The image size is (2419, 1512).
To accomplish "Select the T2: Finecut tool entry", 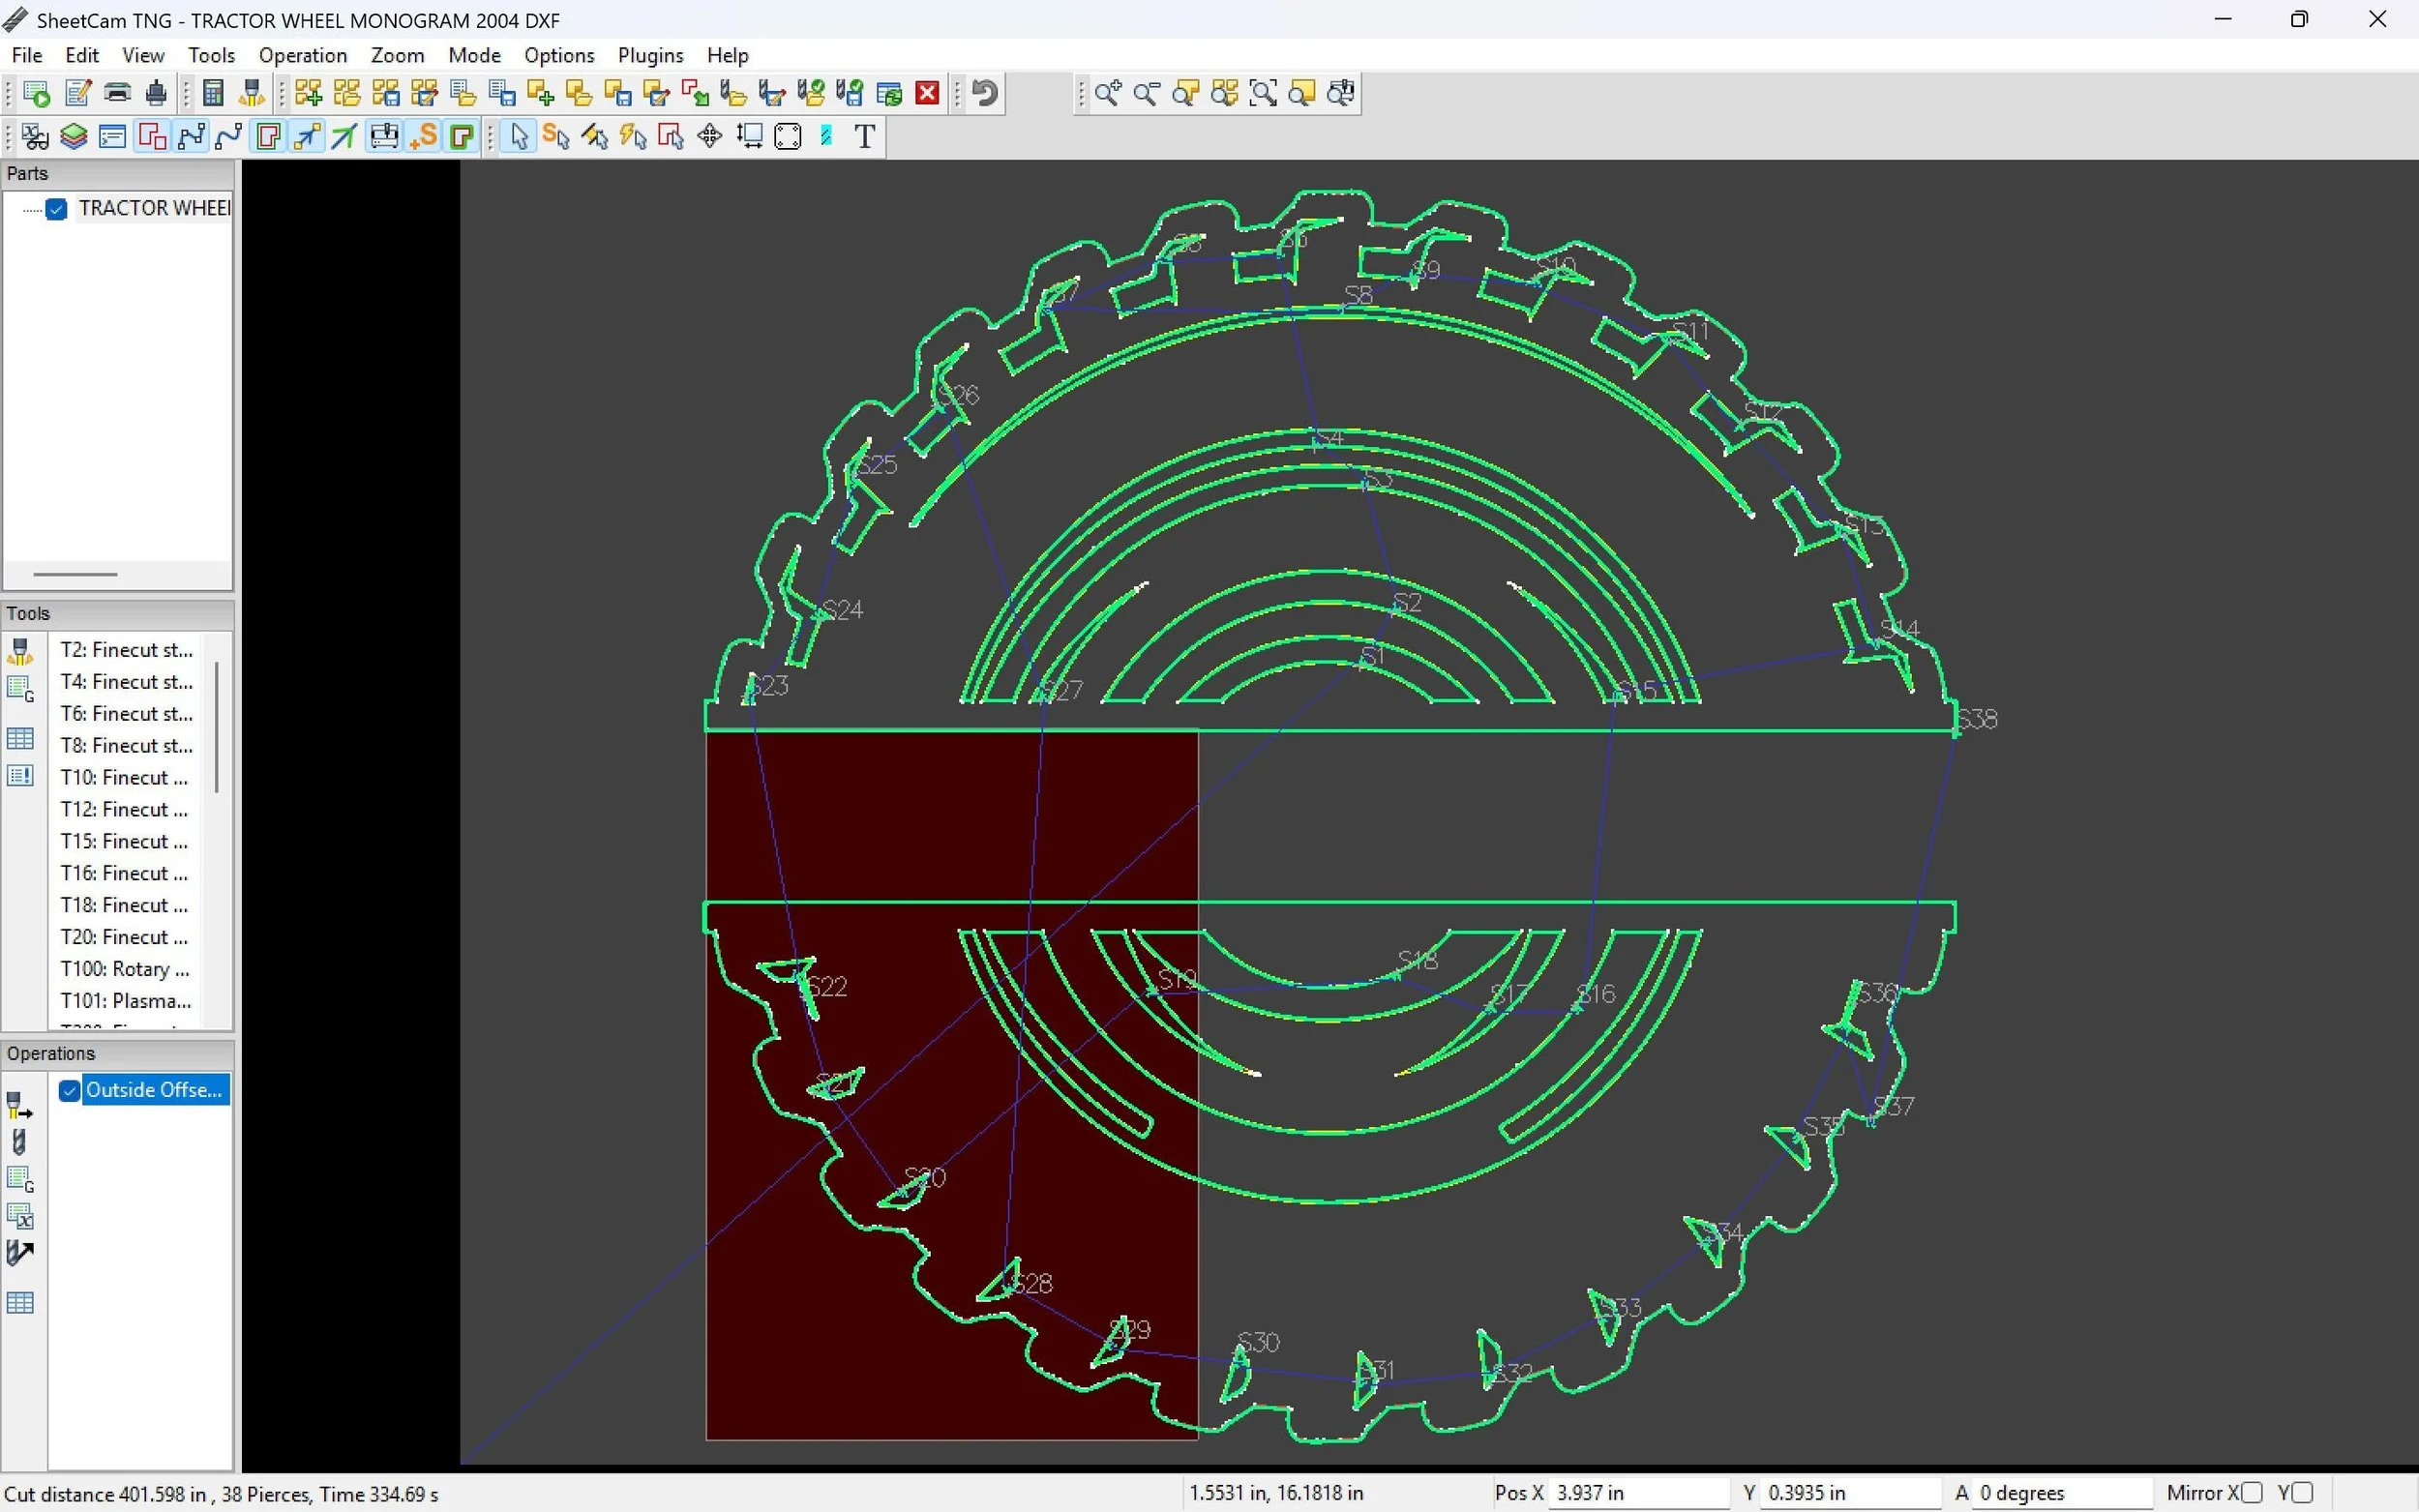I will (126, 649).
